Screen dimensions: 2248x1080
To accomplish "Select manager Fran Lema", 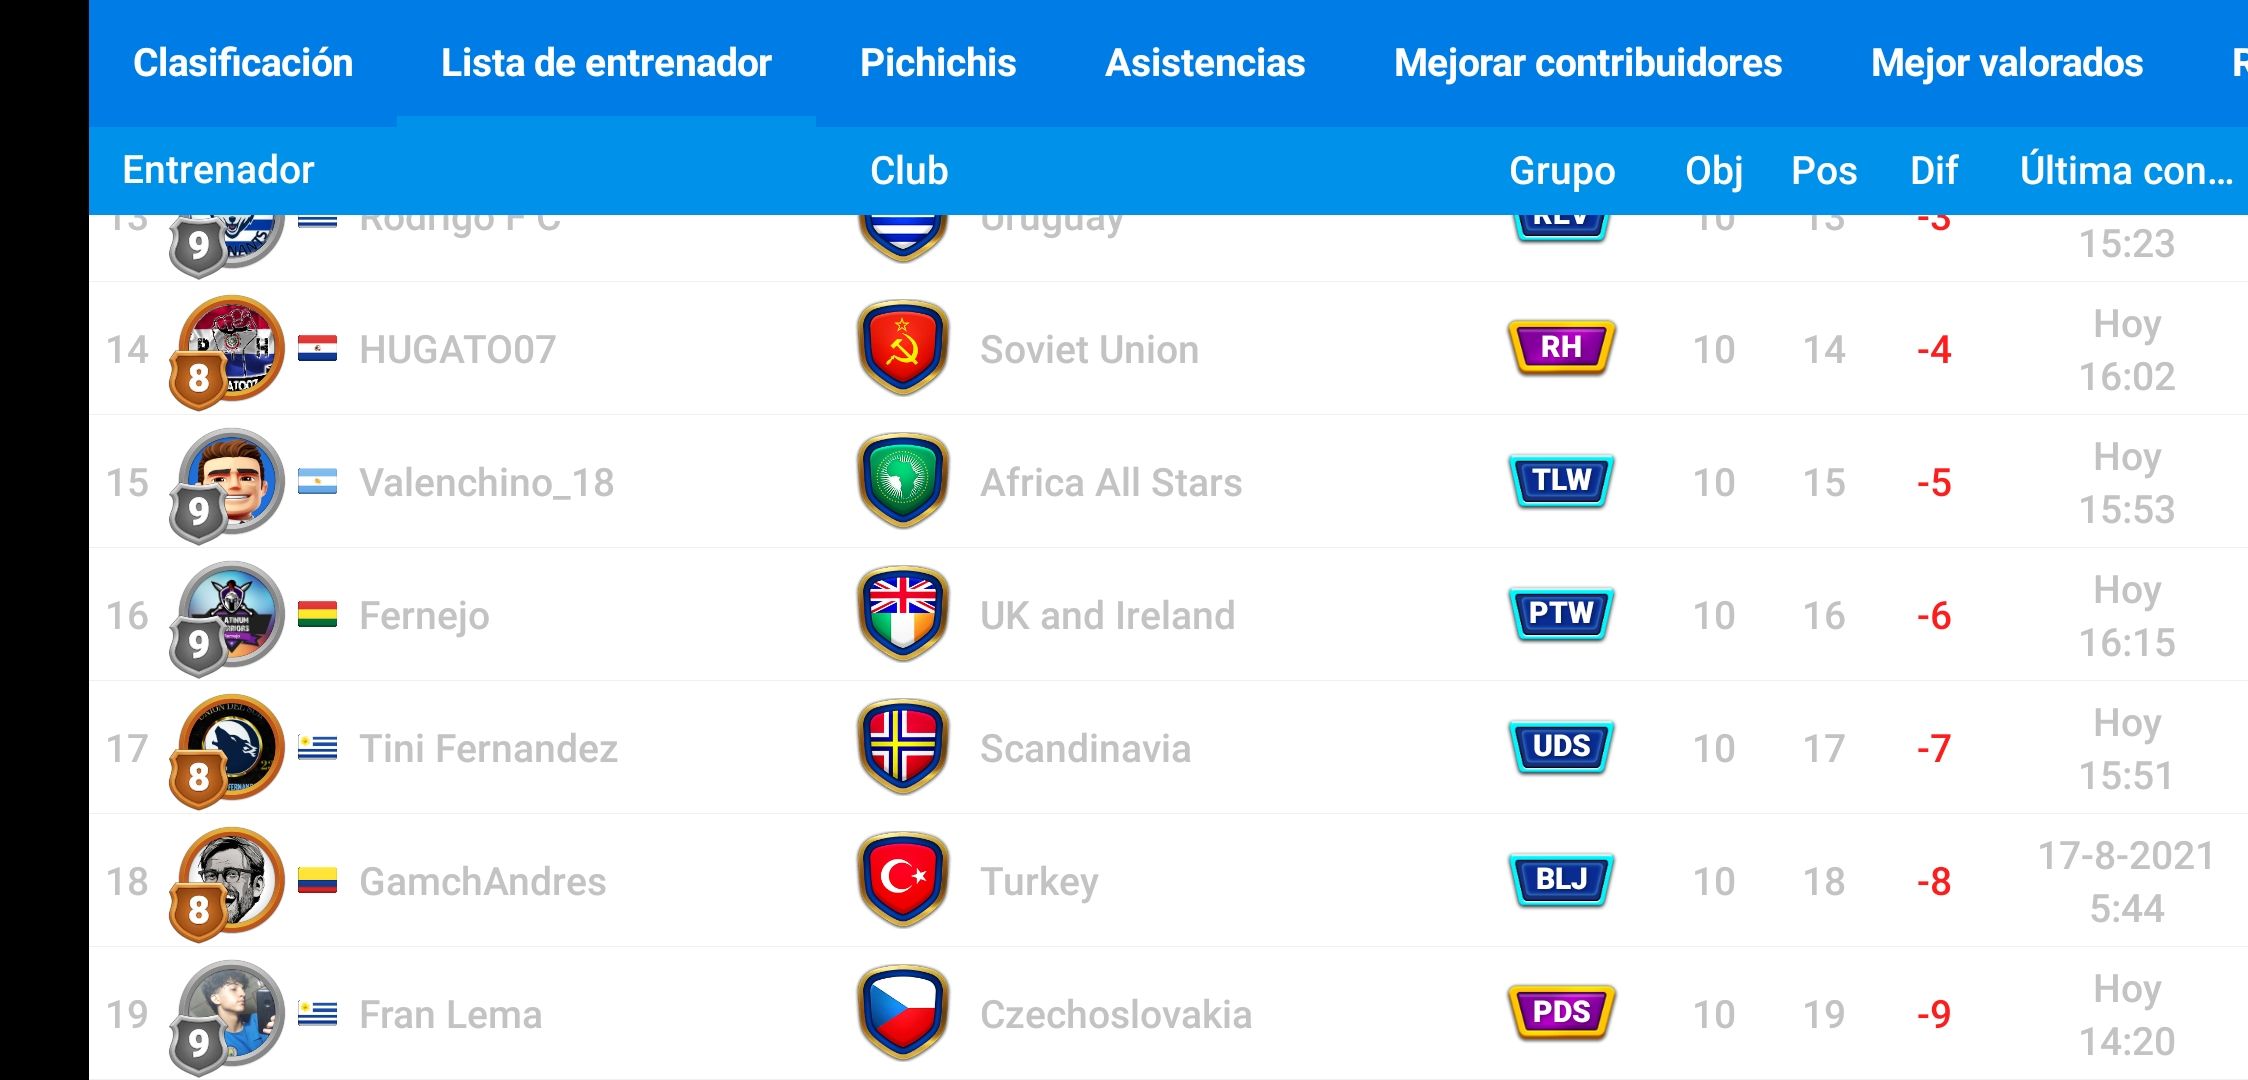I will pos(451,1014).
